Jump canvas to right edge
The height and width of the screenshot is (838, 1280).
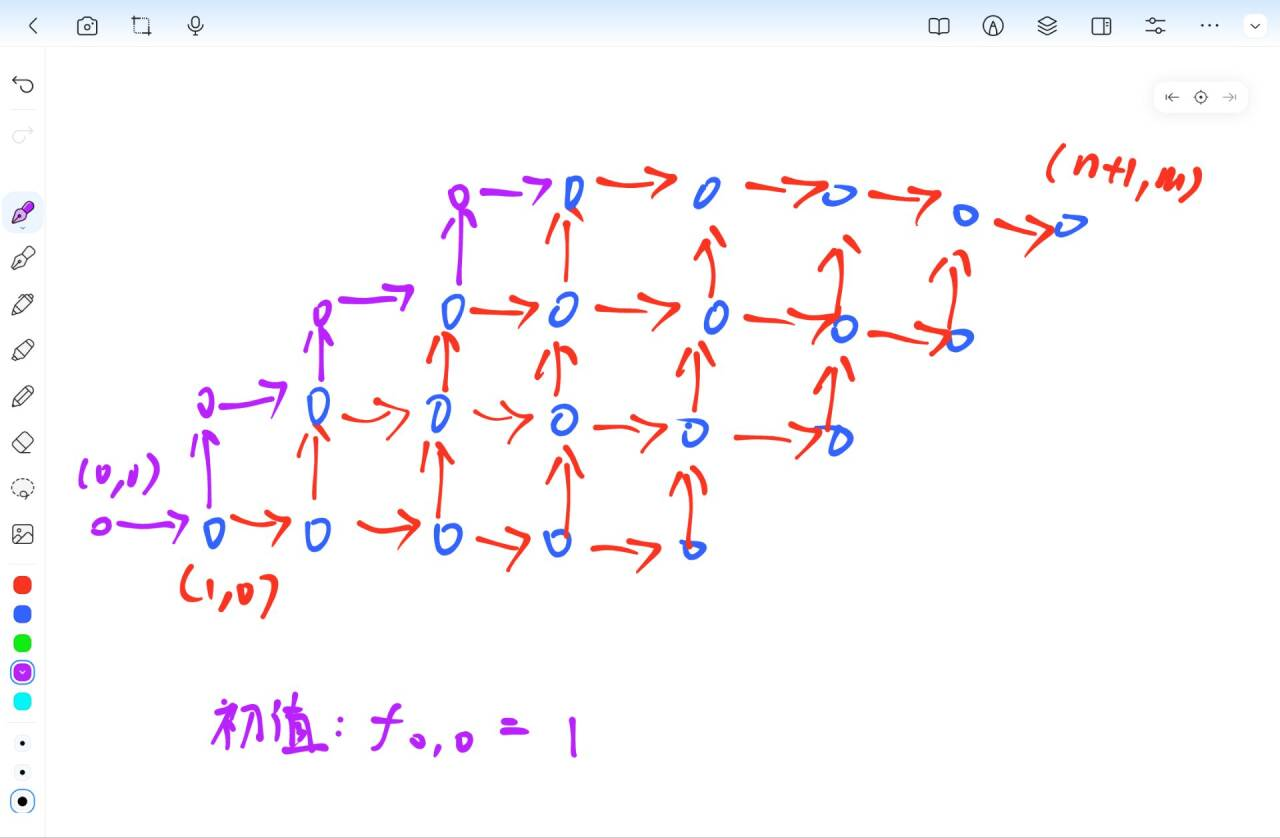(1230, 97)
